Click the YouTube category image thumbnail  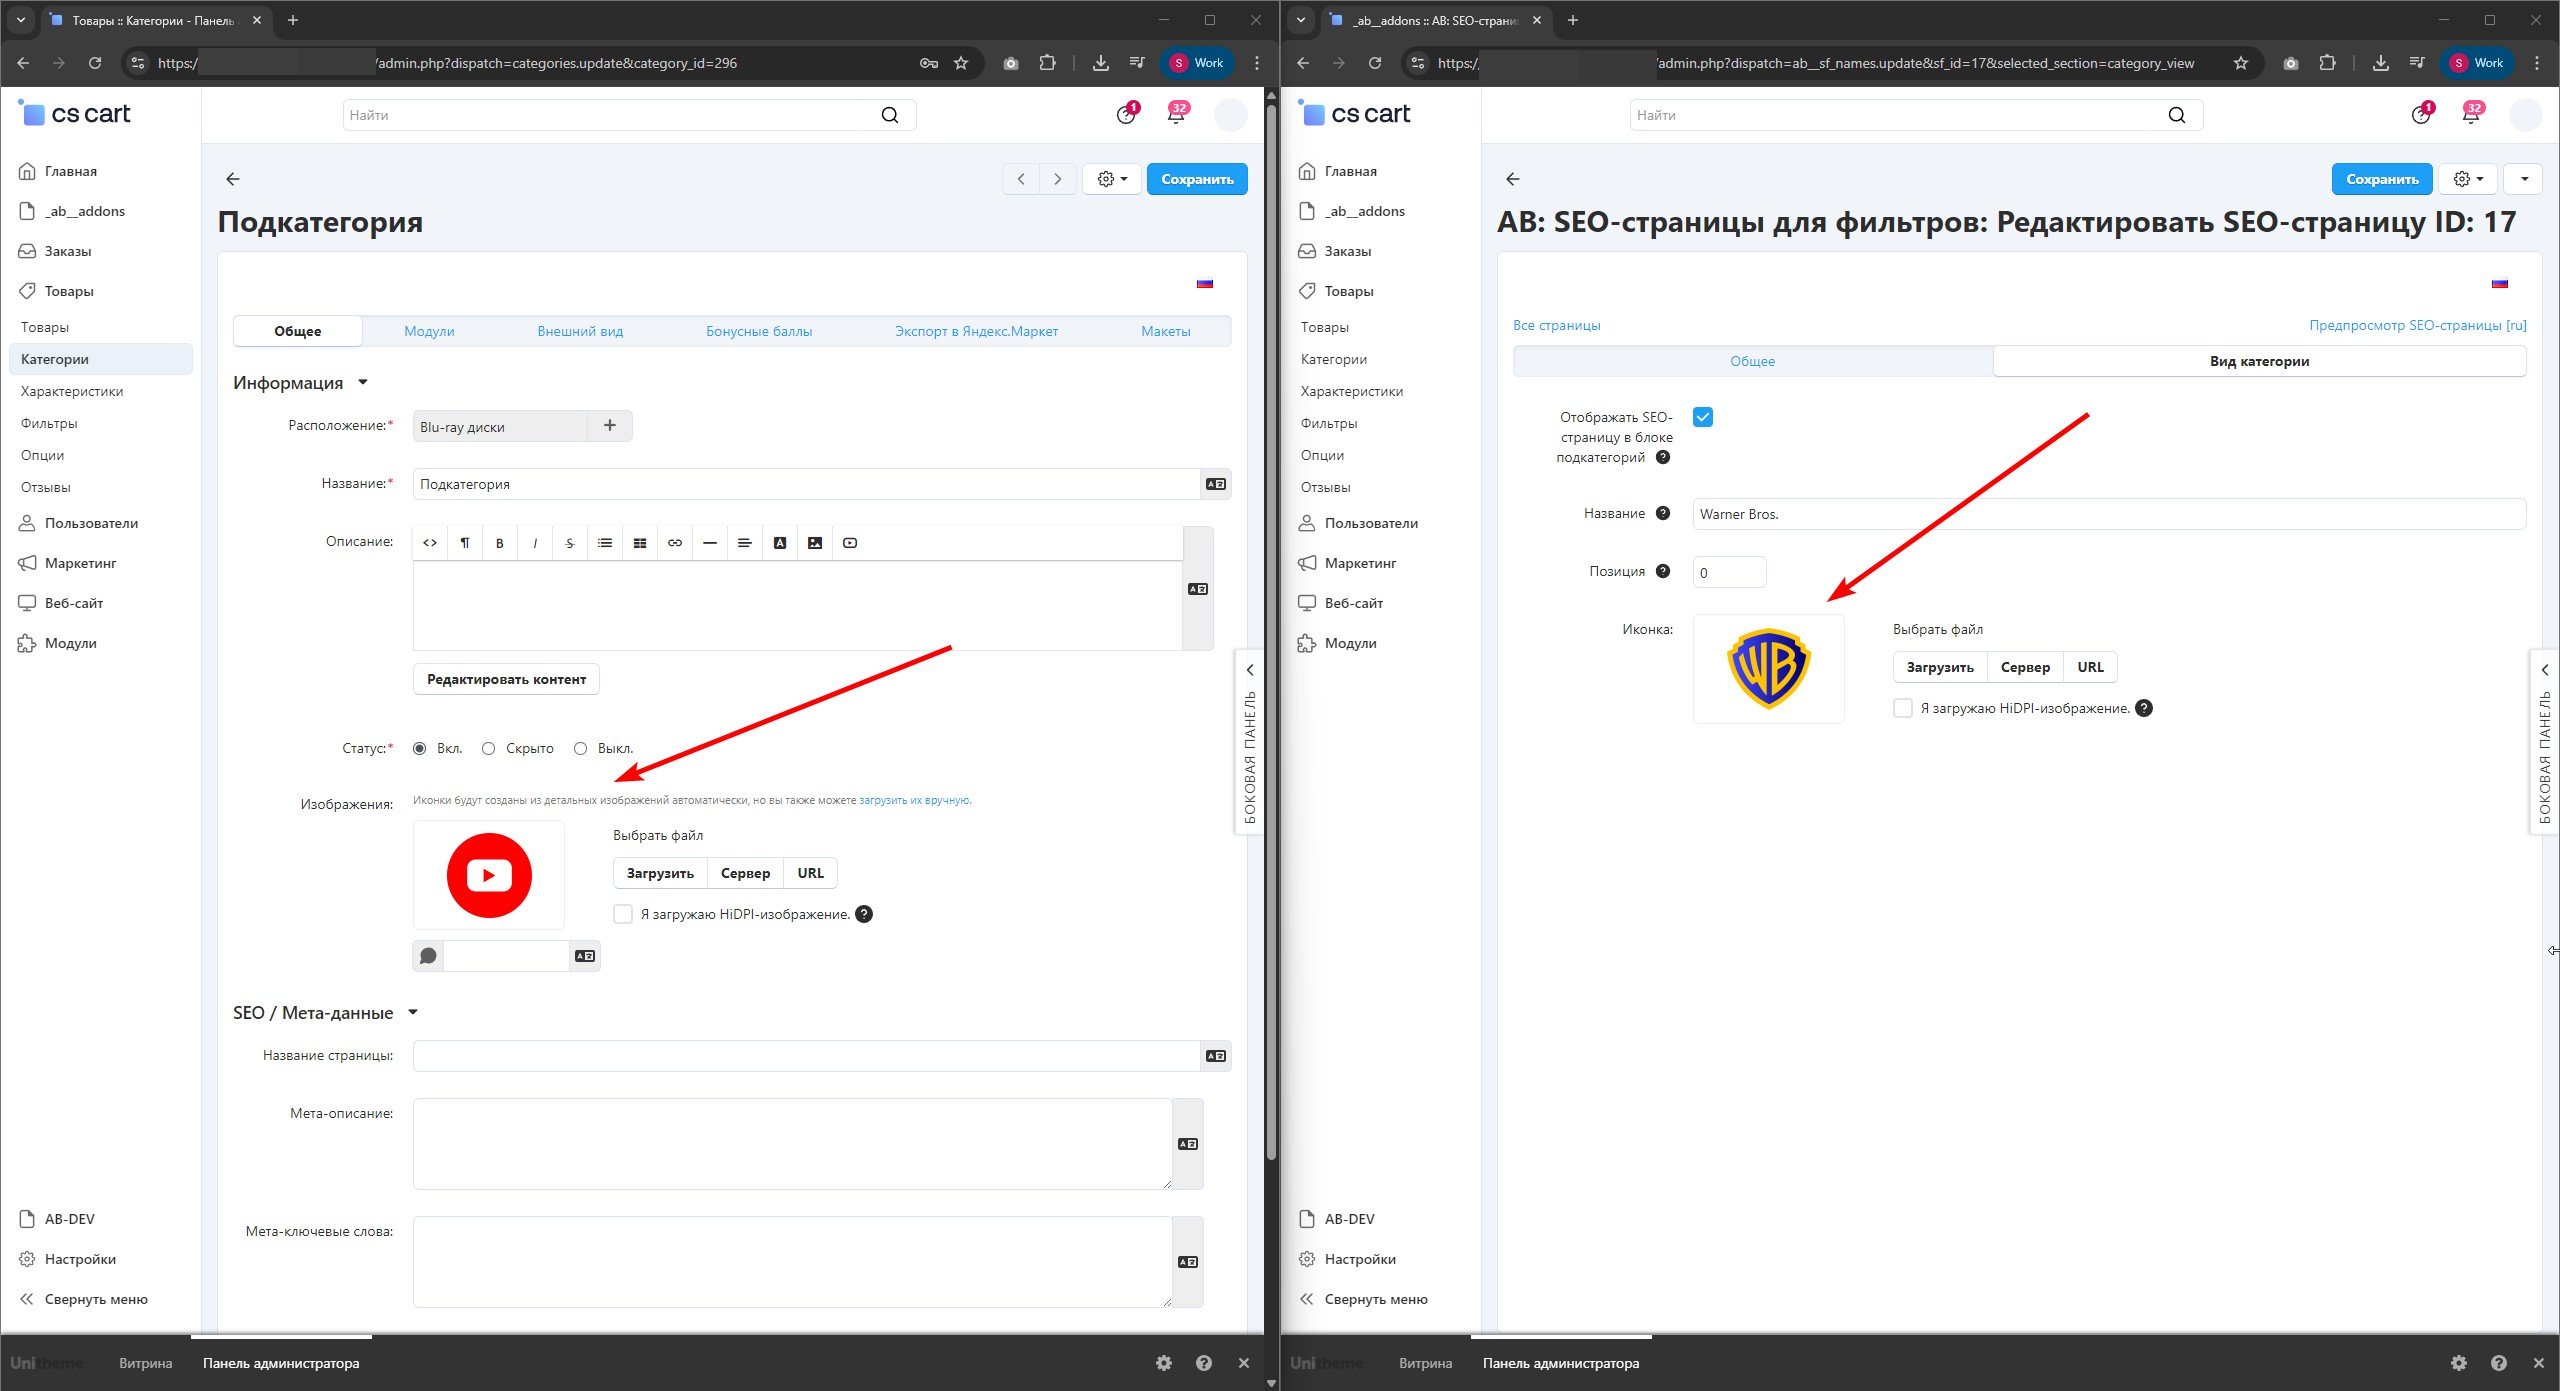(489, 875)
